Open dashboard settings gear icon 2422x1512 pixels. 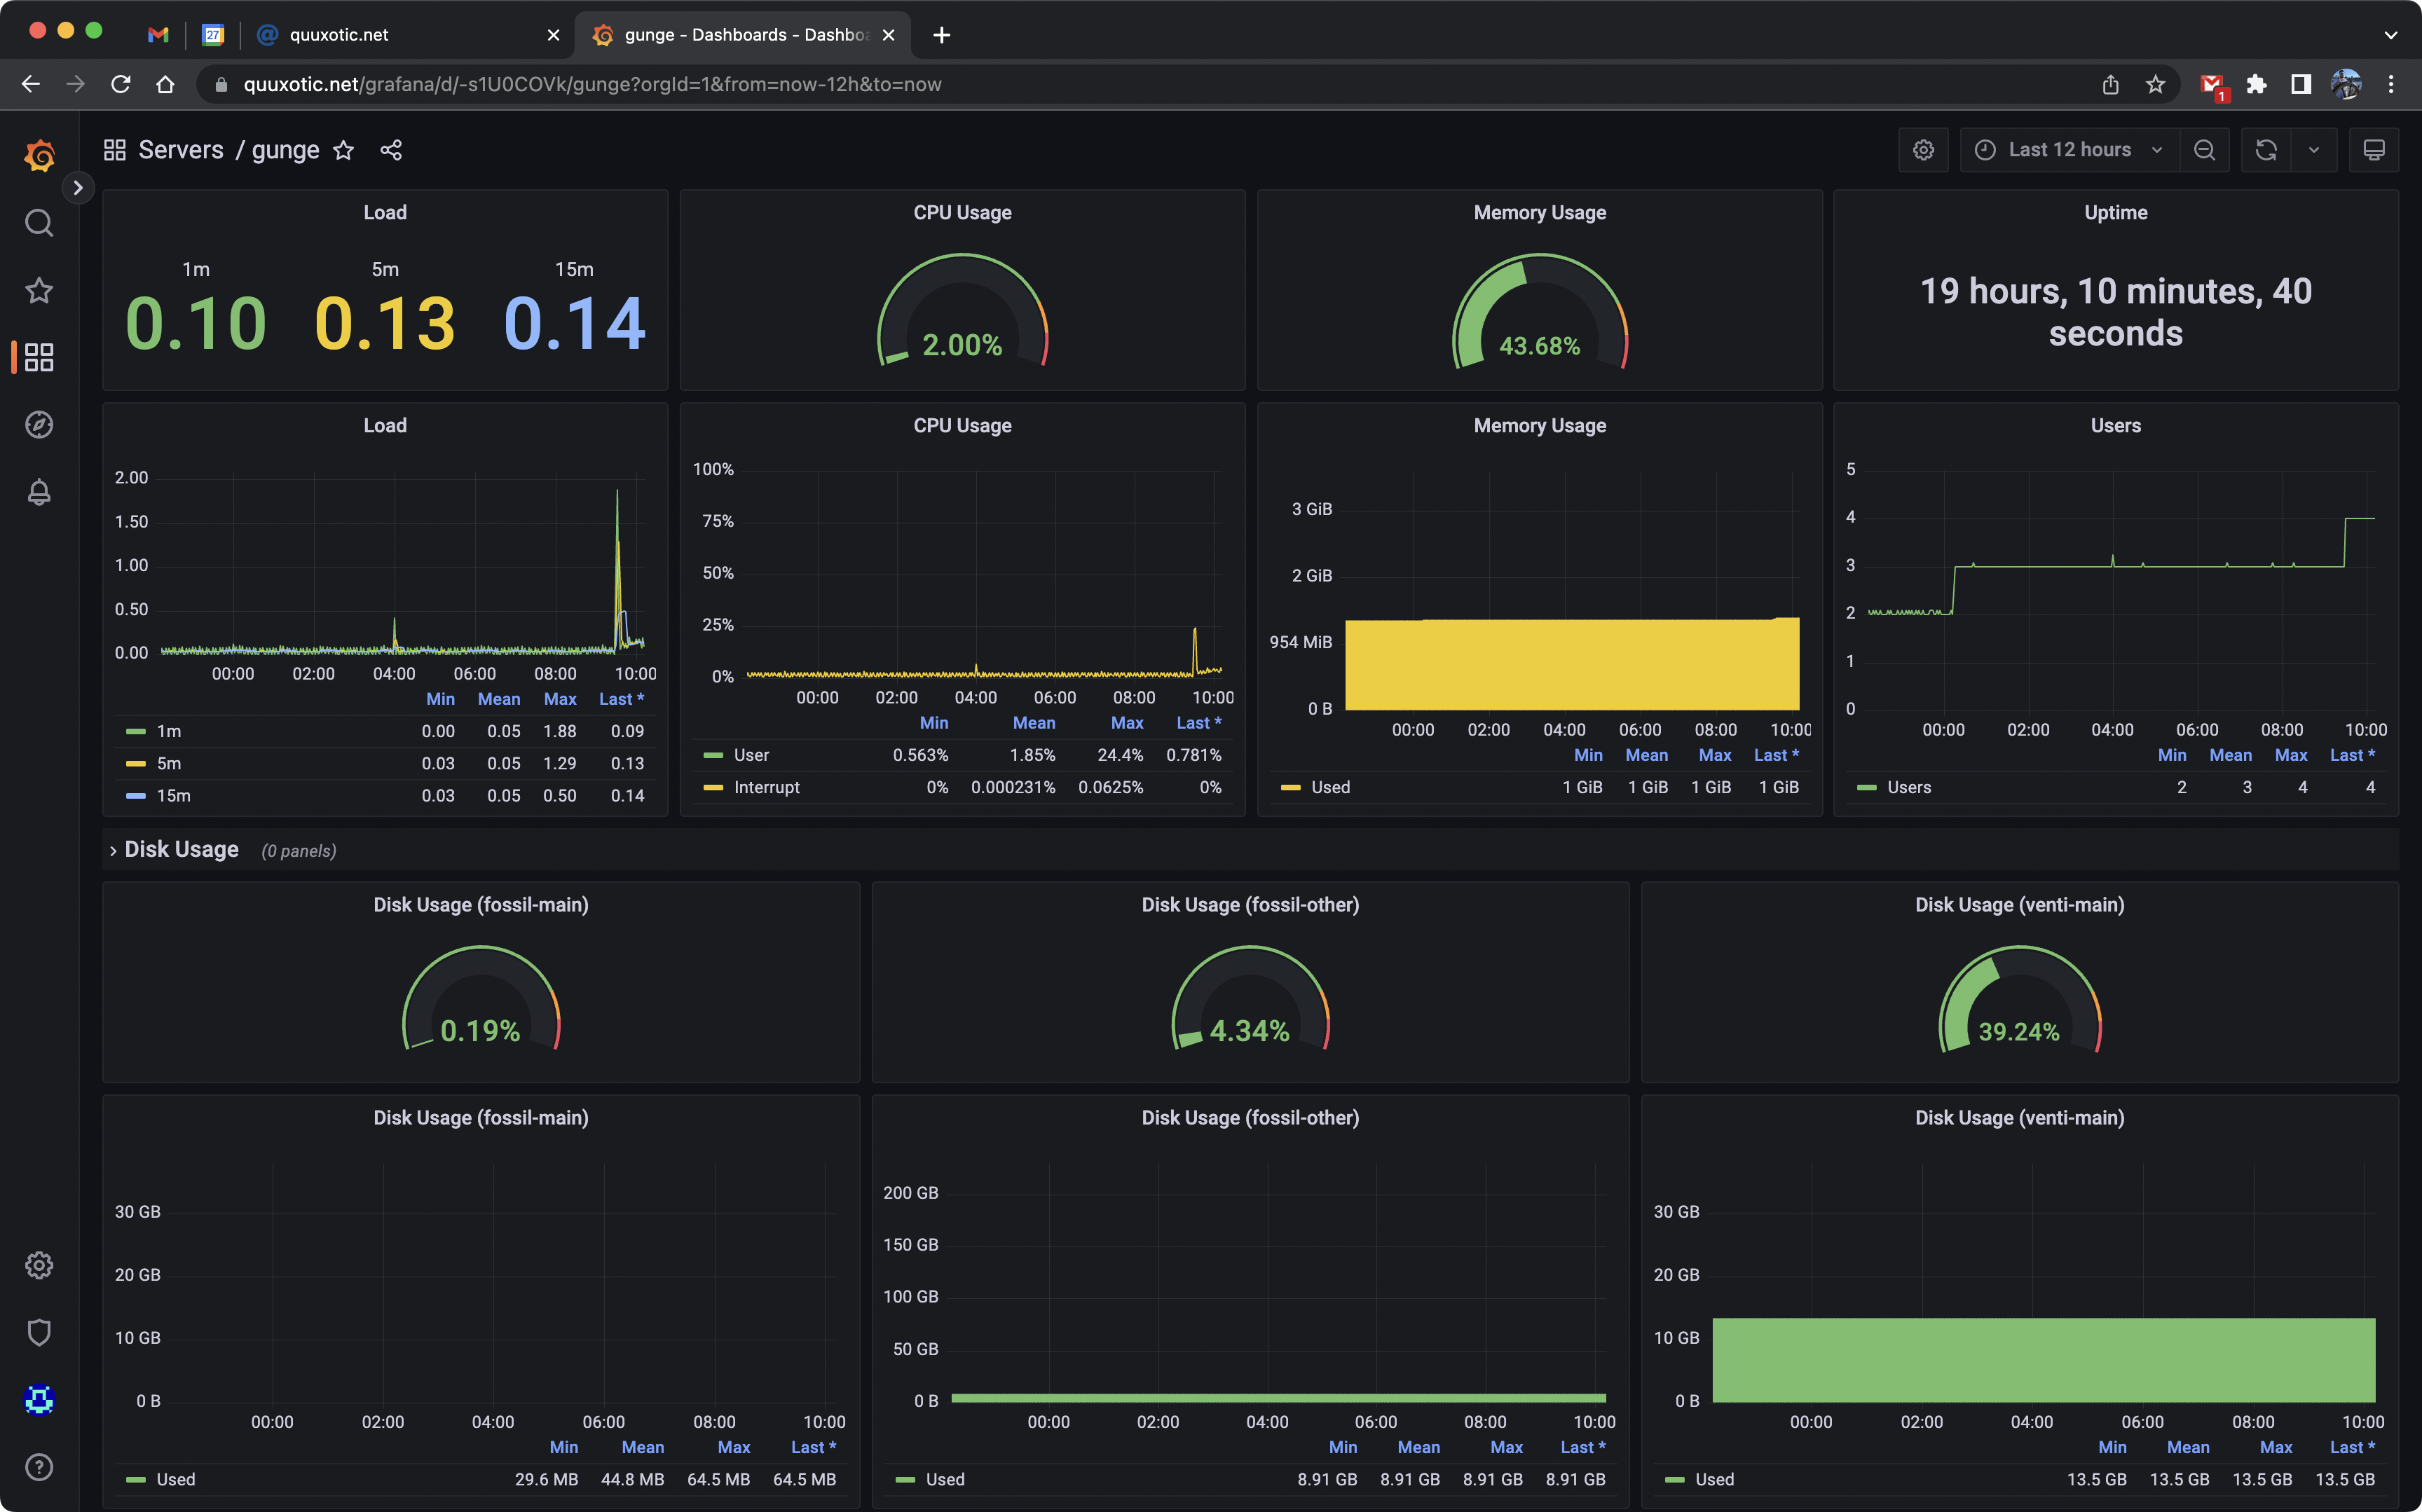point(1923,150)
